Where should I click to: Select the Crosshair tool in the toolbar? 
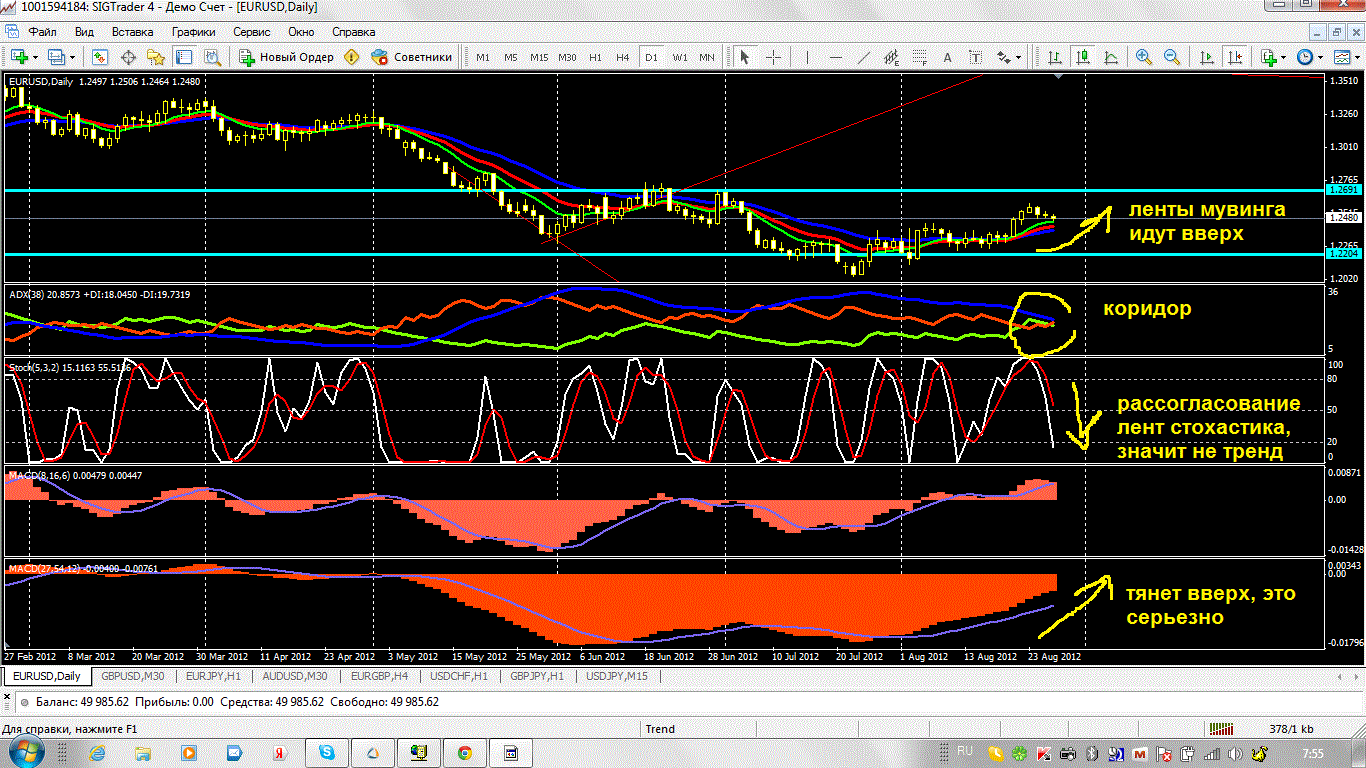click(x=773, y=57)
